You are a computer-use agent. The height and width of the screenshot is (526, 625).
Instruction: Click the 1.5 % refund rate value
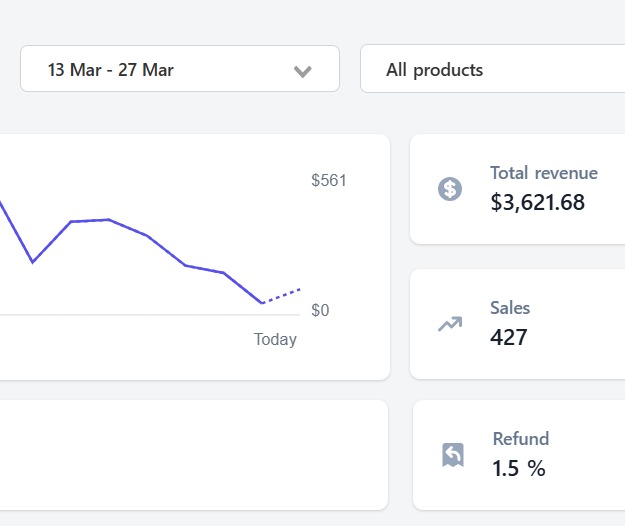pos(518,468)
